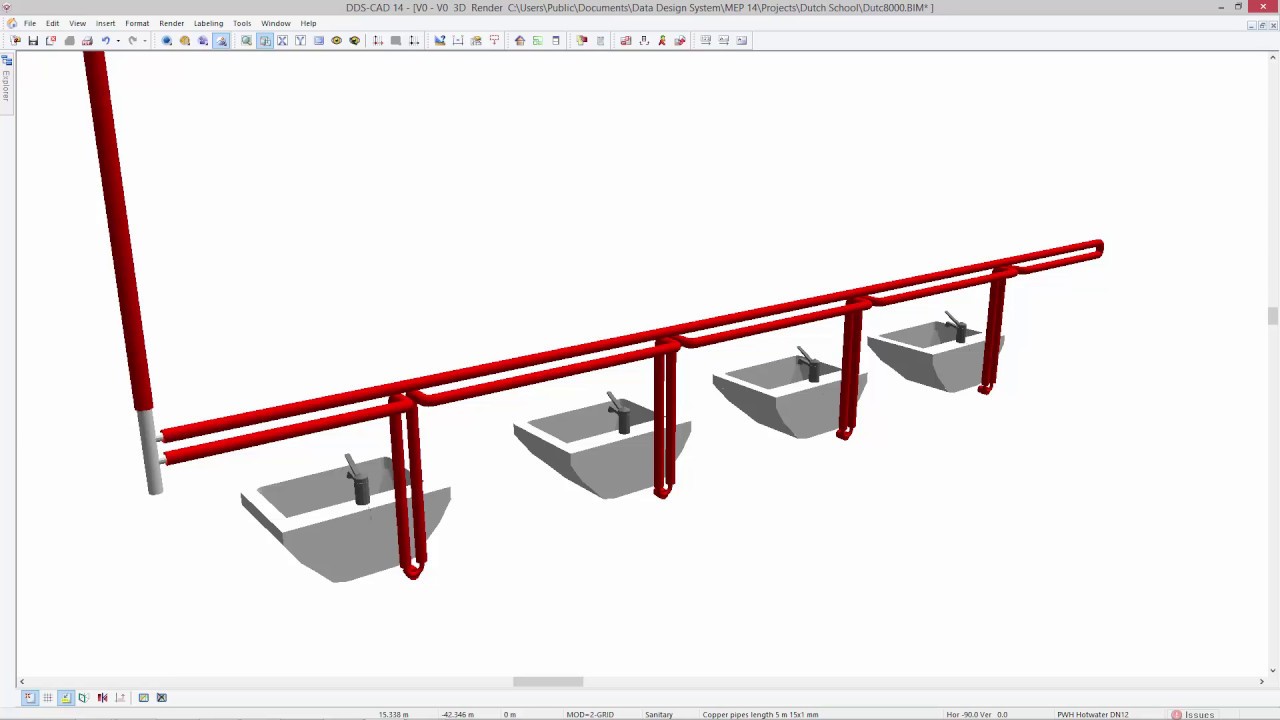Click the X axis view icon
The image size is (1280, 720).
point(282,40)
